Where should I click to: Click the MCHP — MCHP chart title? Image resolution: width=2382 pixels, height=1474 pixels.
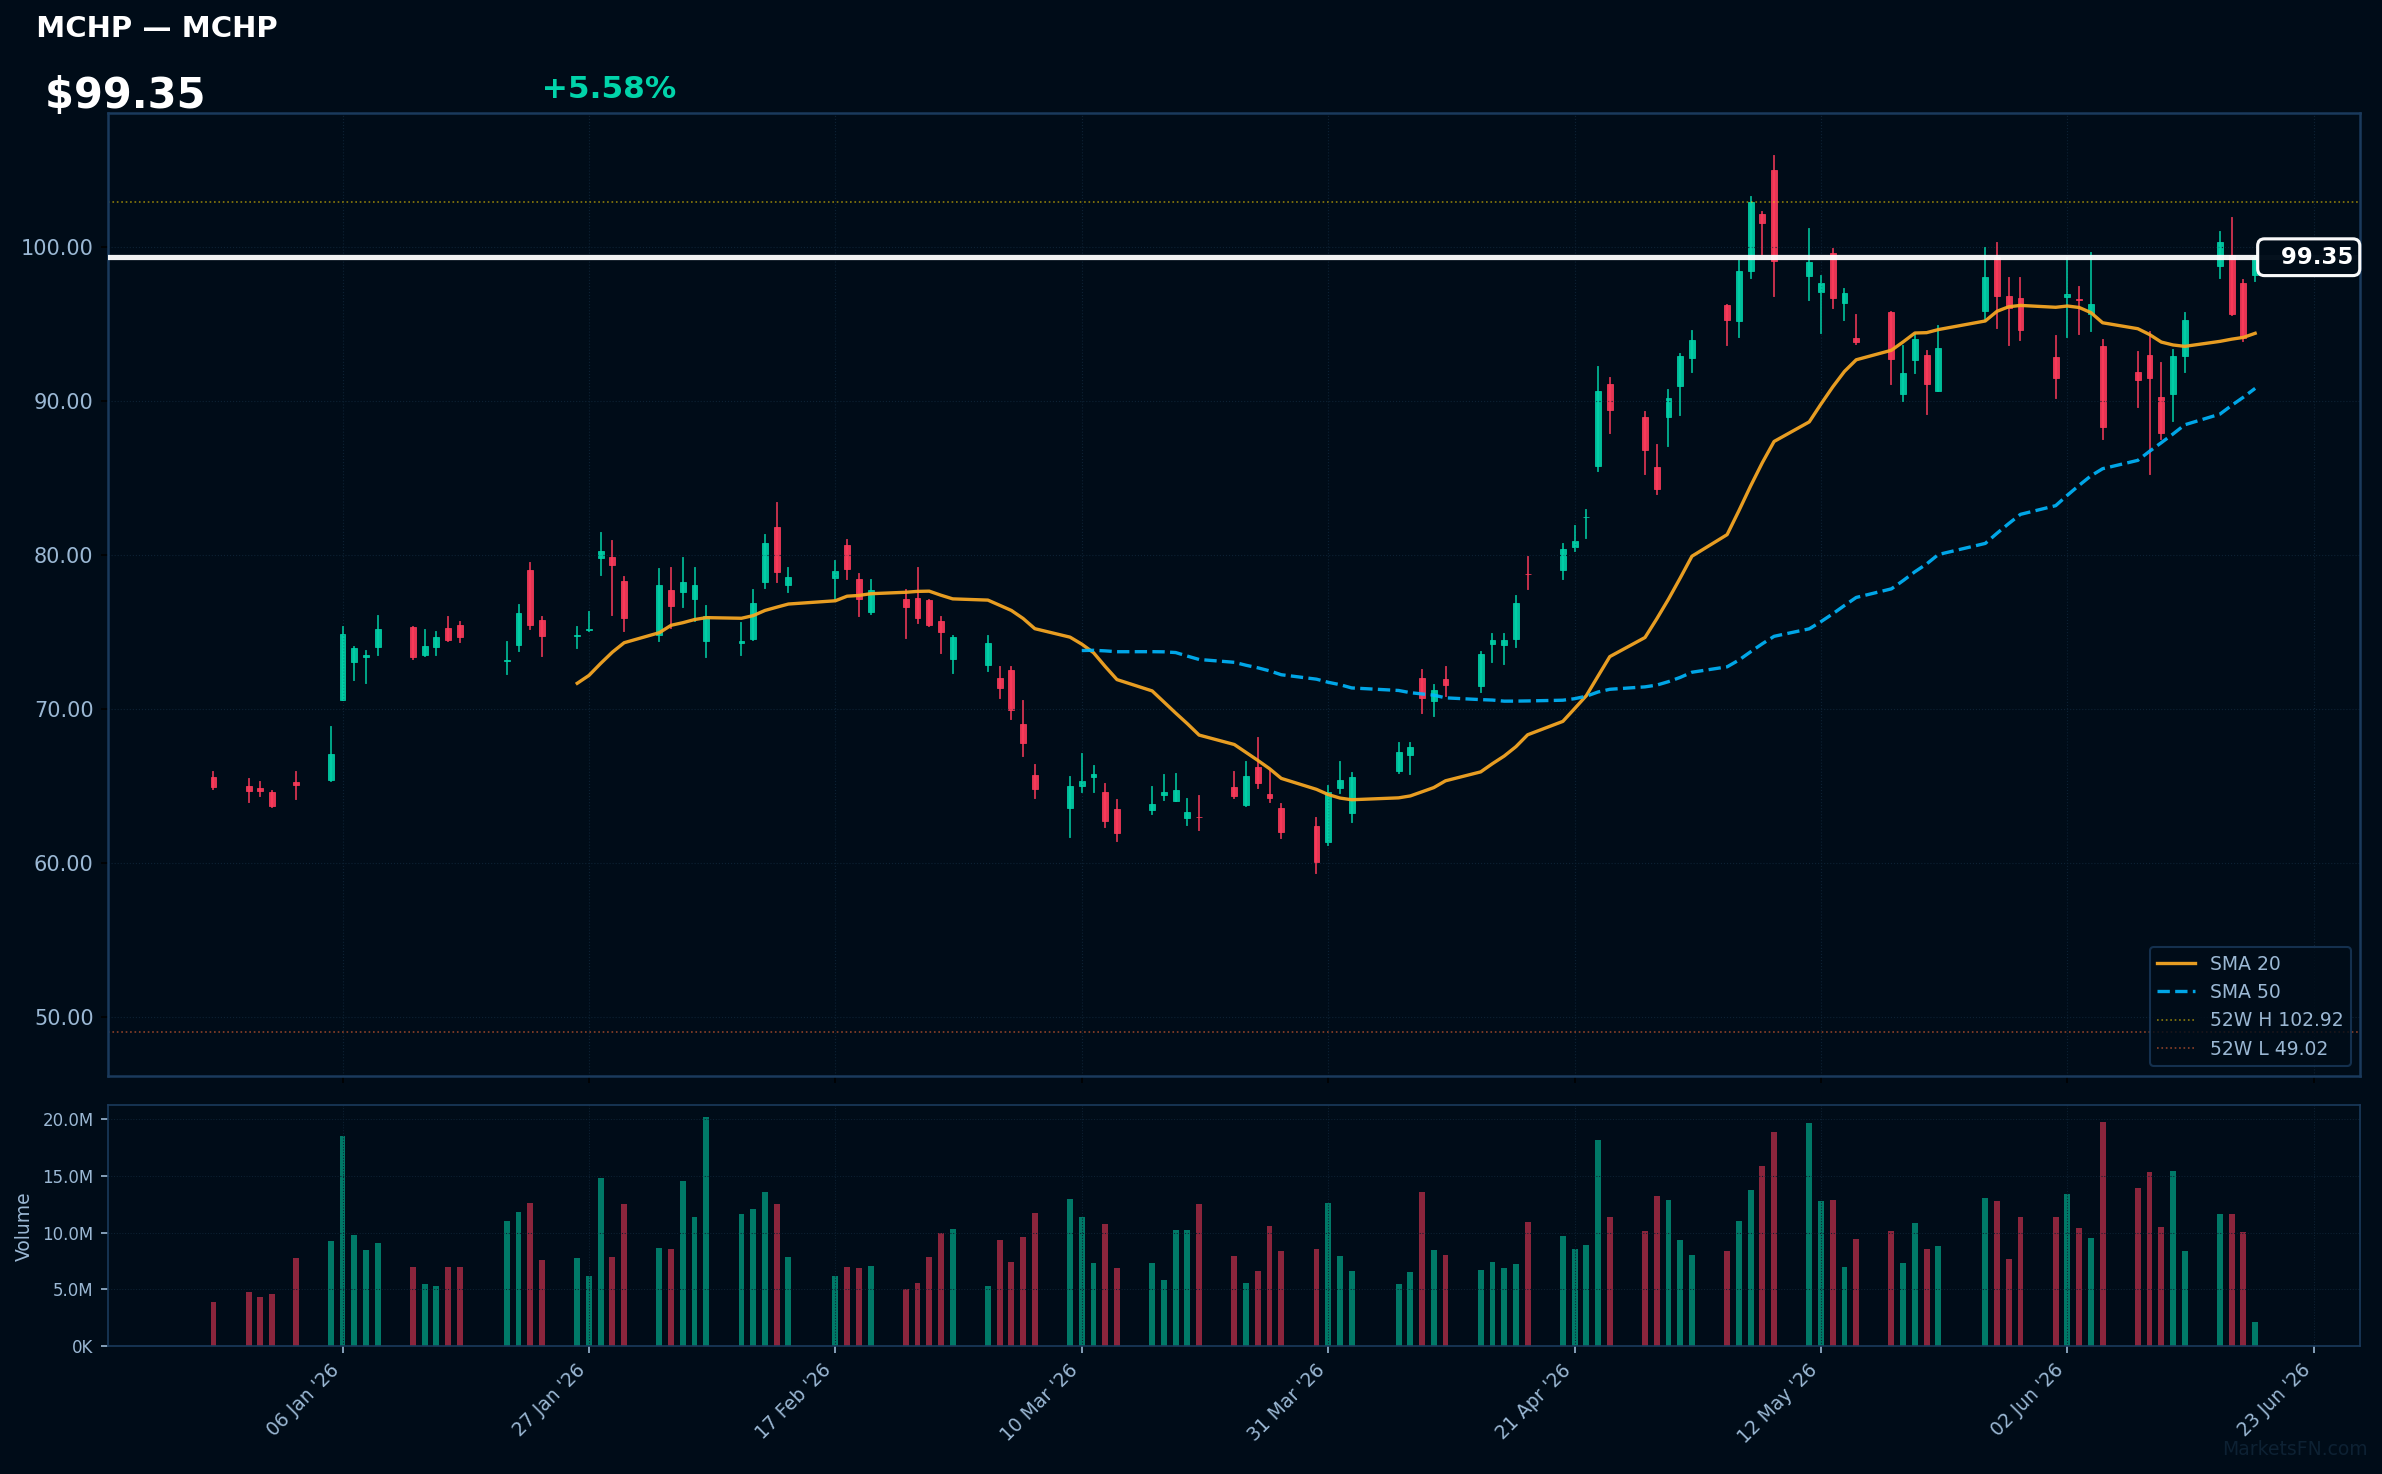(157, 27)
